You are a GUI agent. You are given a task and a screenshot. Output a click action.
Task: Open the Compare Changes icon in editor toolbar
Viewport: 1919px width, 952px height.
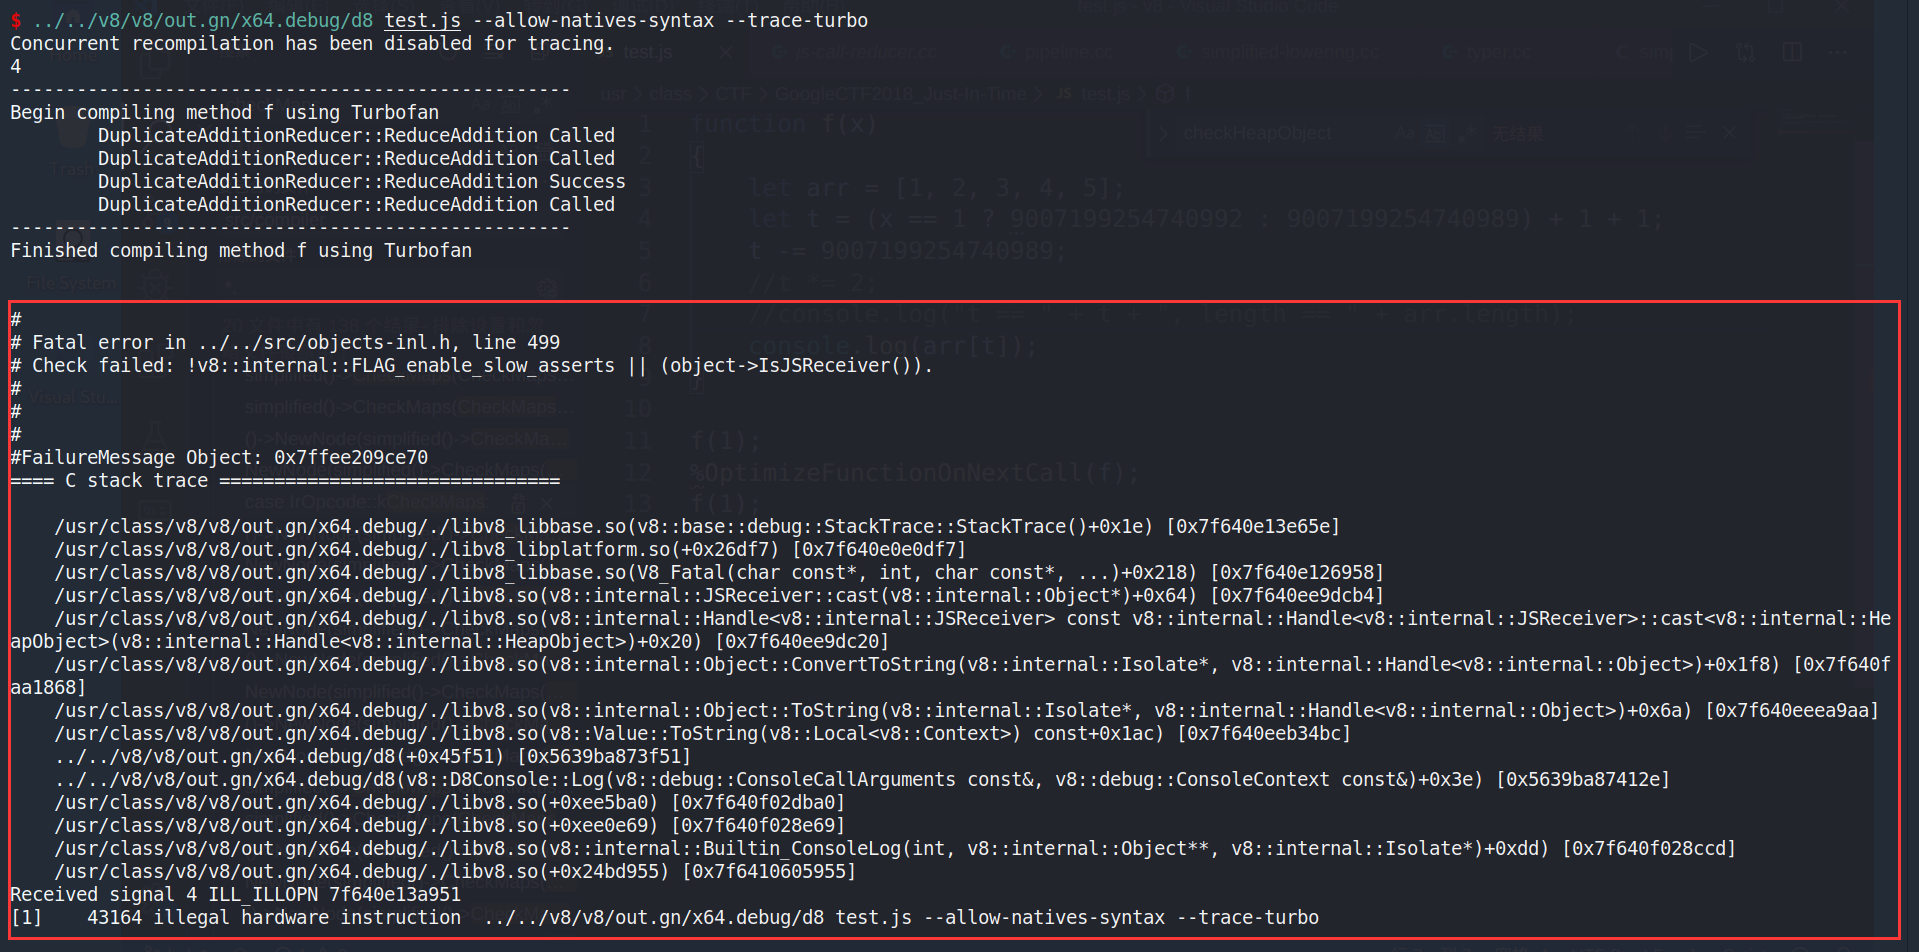[x=1745, y=53]
